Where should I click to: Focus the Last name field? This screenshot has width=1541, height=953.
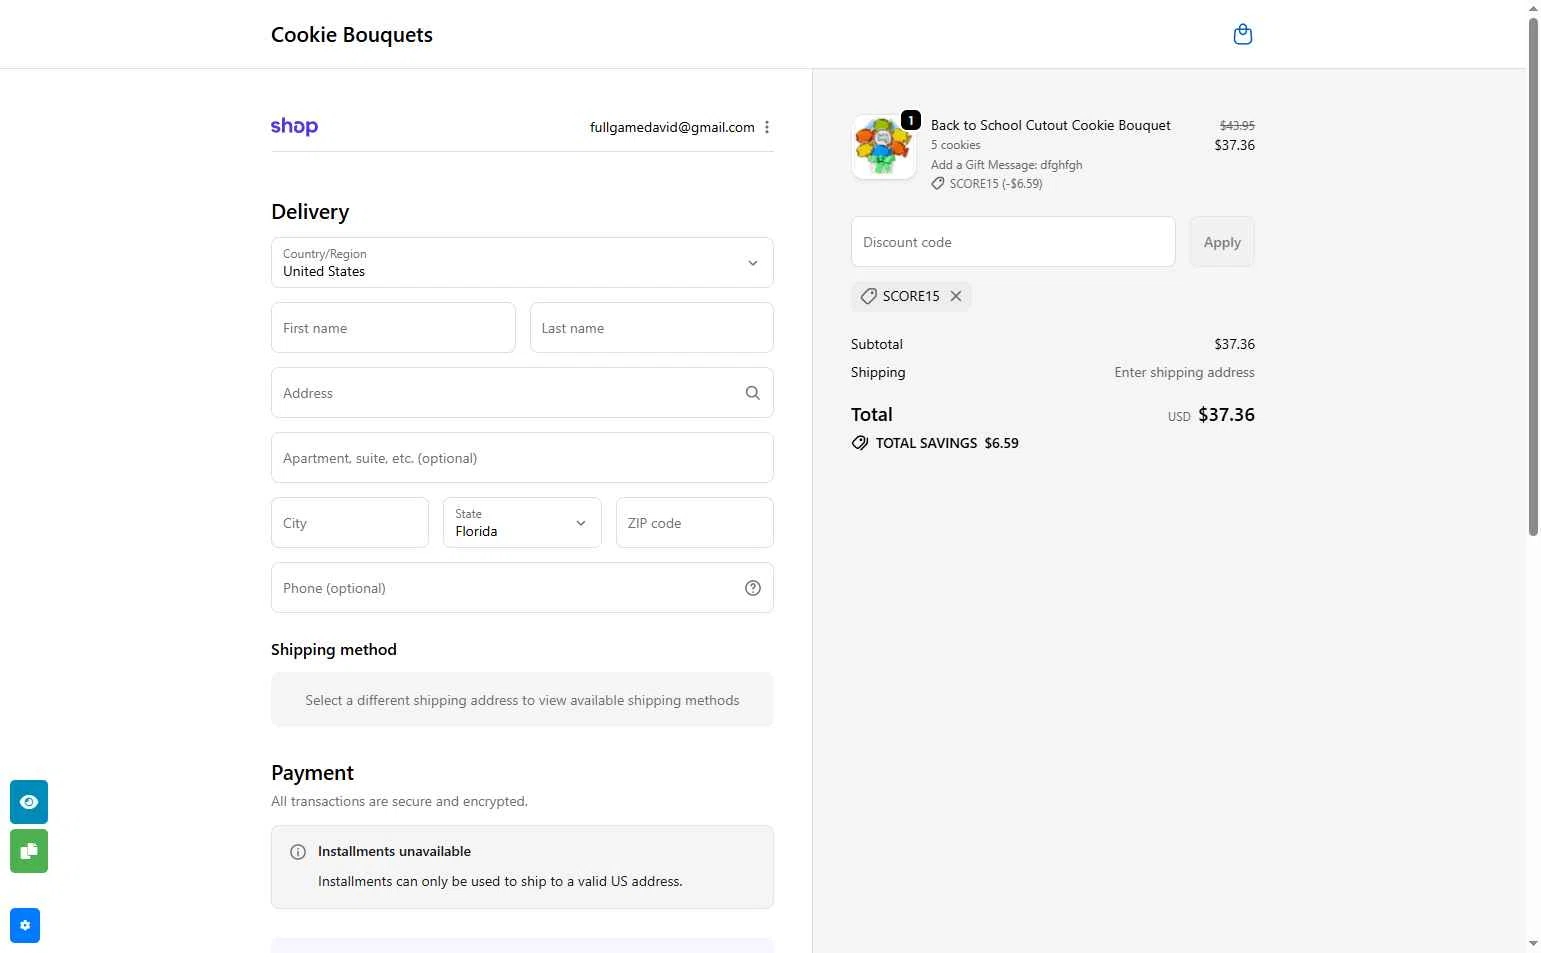coord(652,328)
